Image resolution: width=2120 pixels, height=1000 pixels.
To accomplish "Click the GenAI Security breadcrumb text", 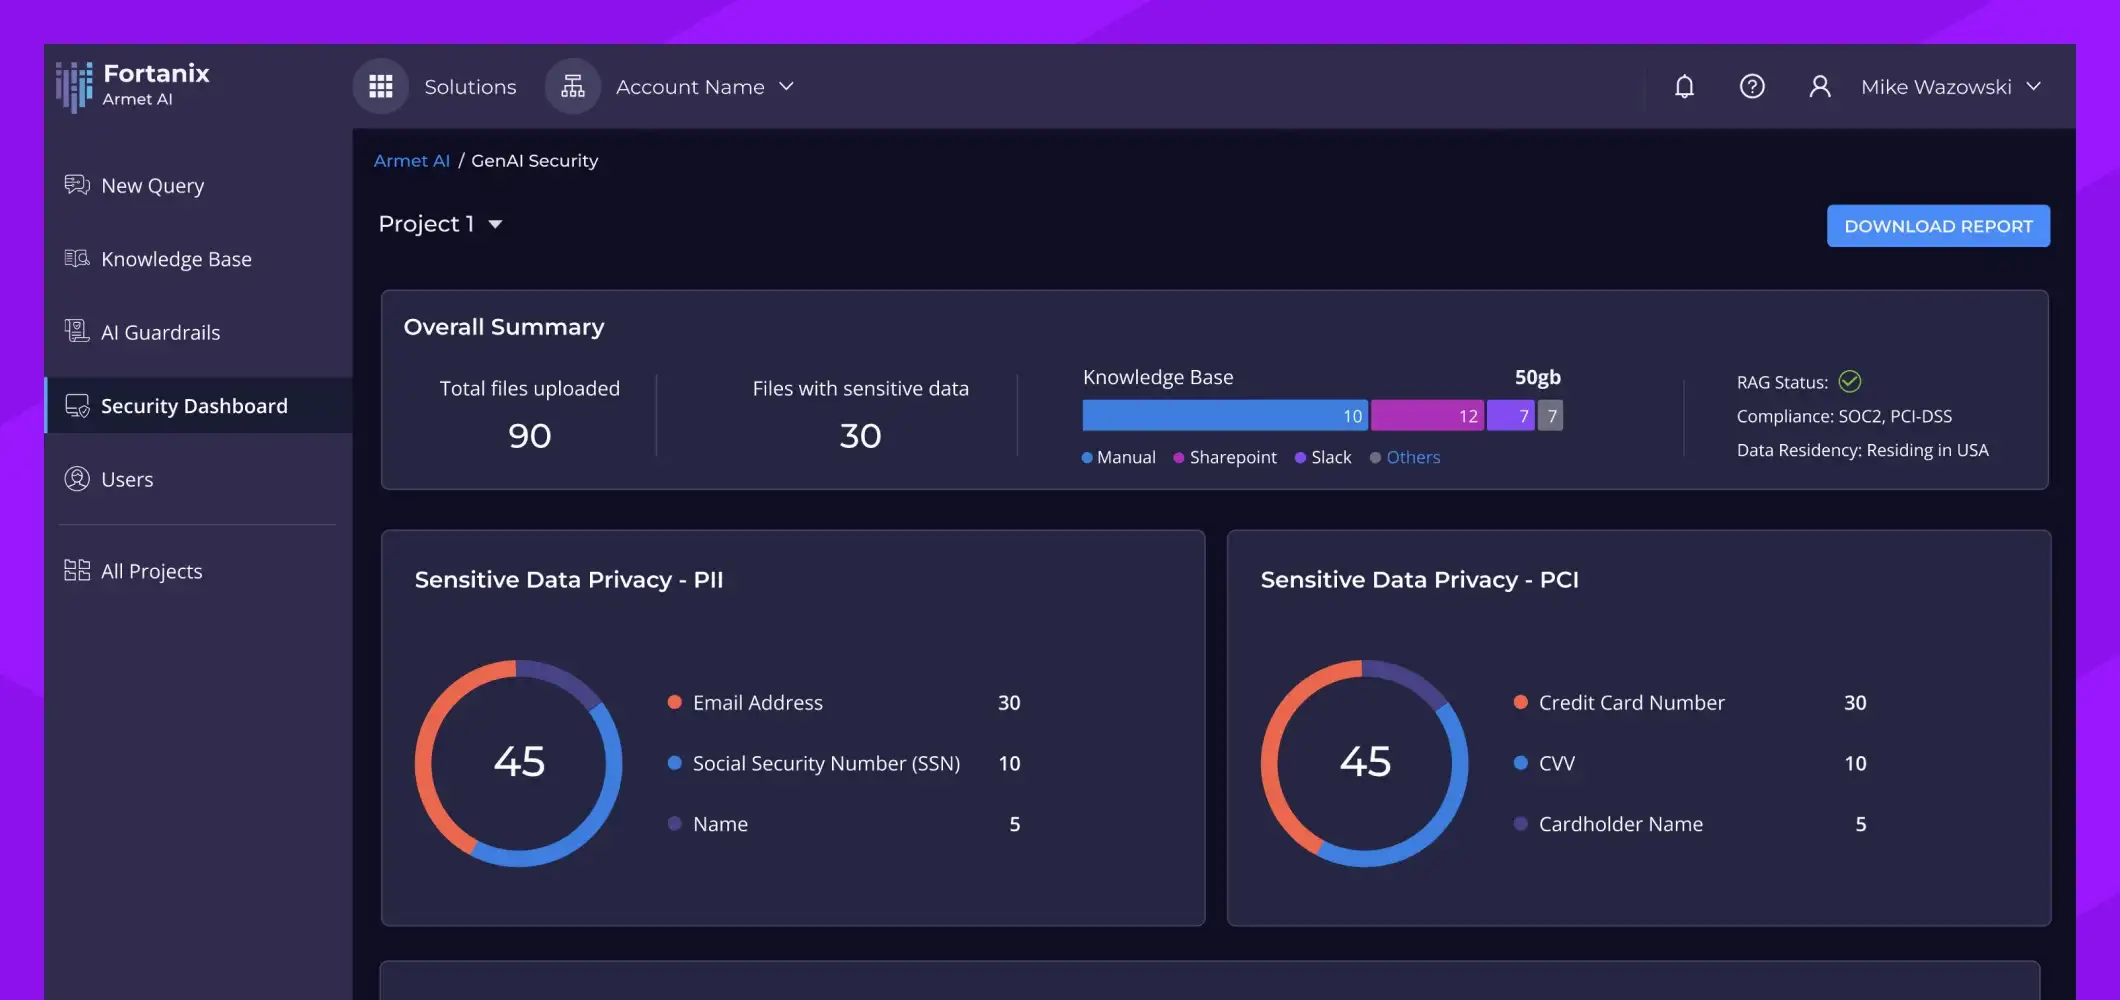I will (535, 160).
